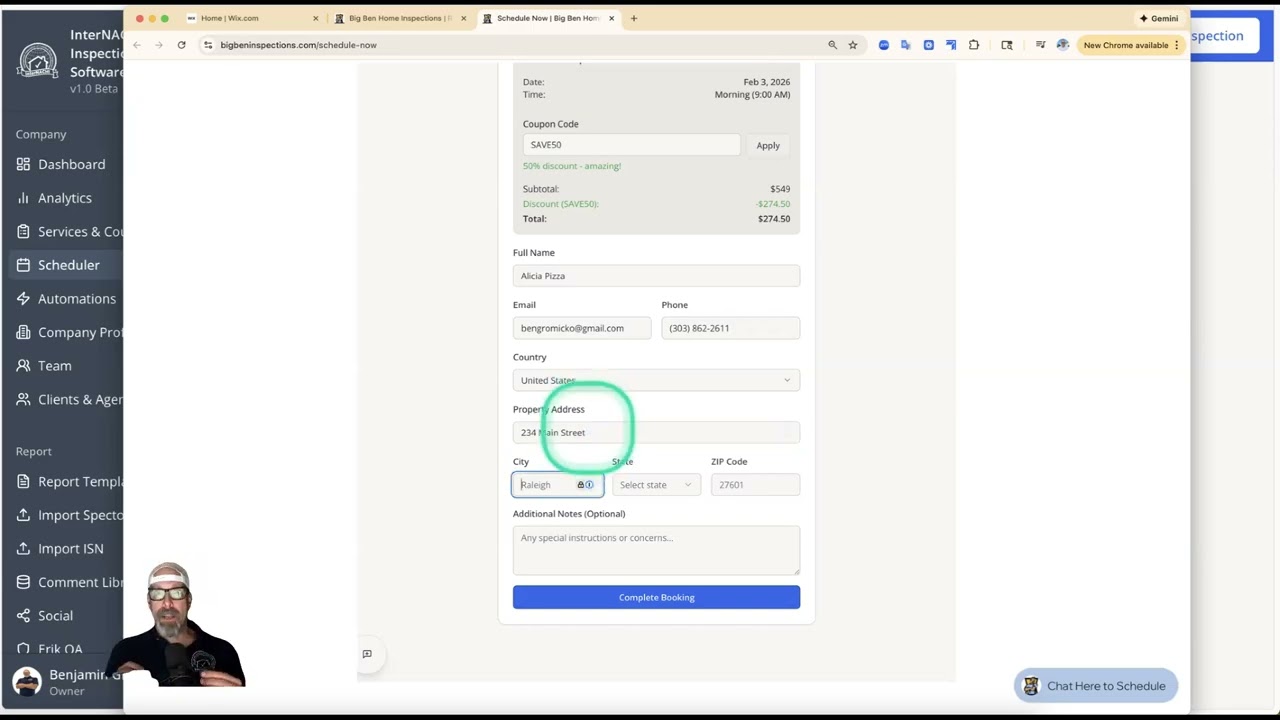Click the feedback icon below form
The image size is (1280, 720).
click(x=367, y=654)
